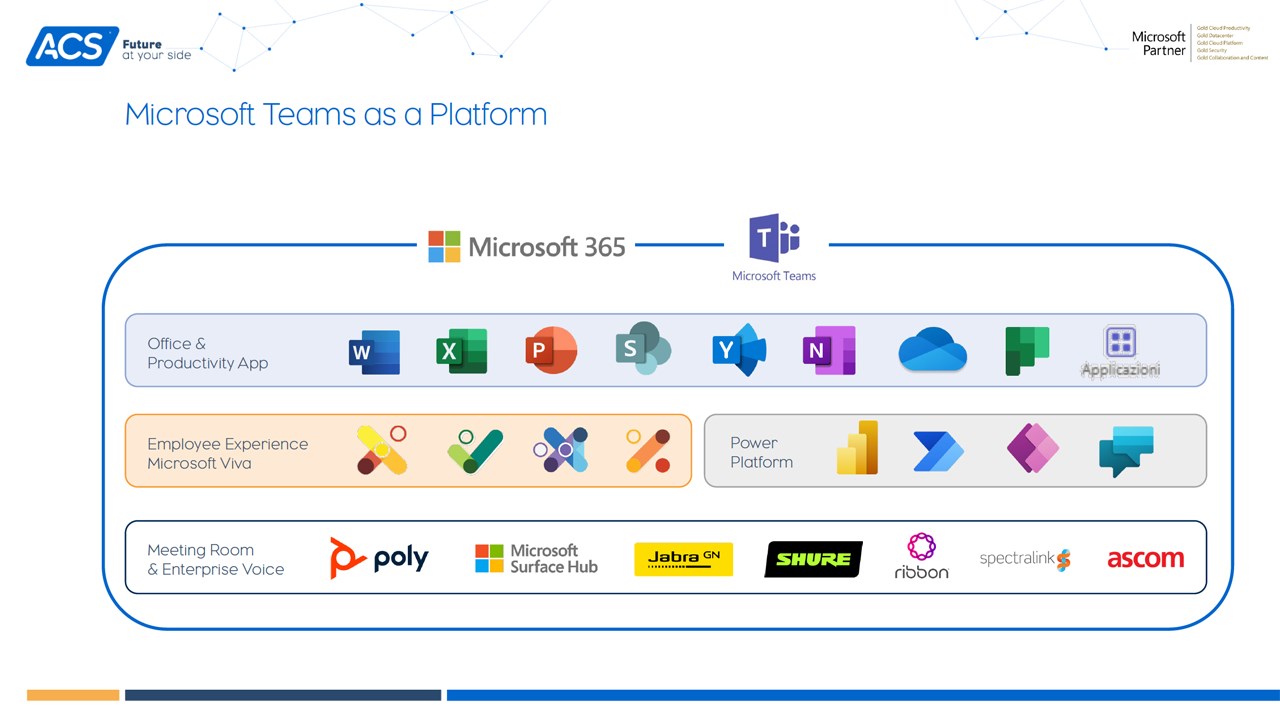Click the Yammer icon
The width and height of the screenshot is (1280, 720).
739,350
